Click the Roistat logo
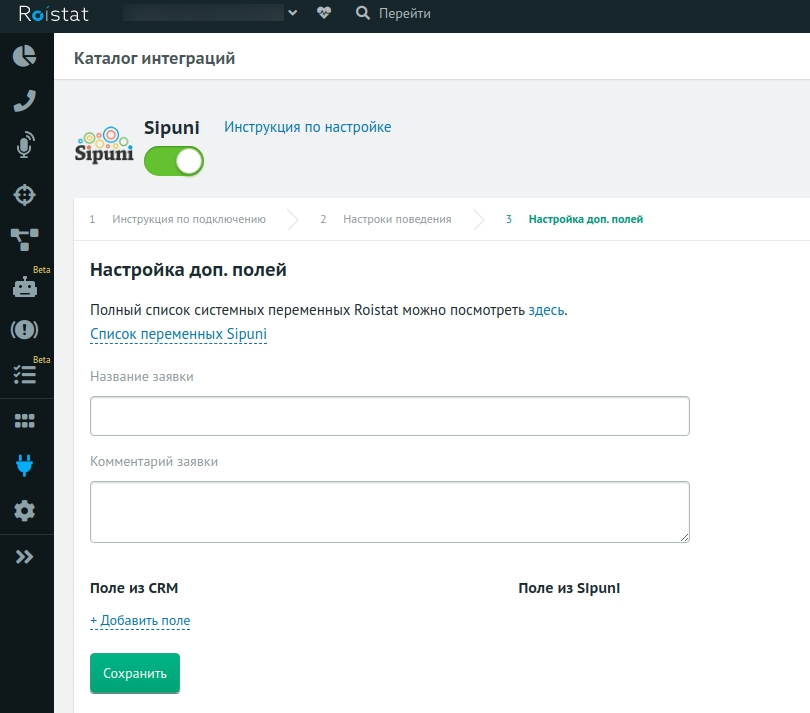Screen dimensions: 810x713 [x=54, y=14]
